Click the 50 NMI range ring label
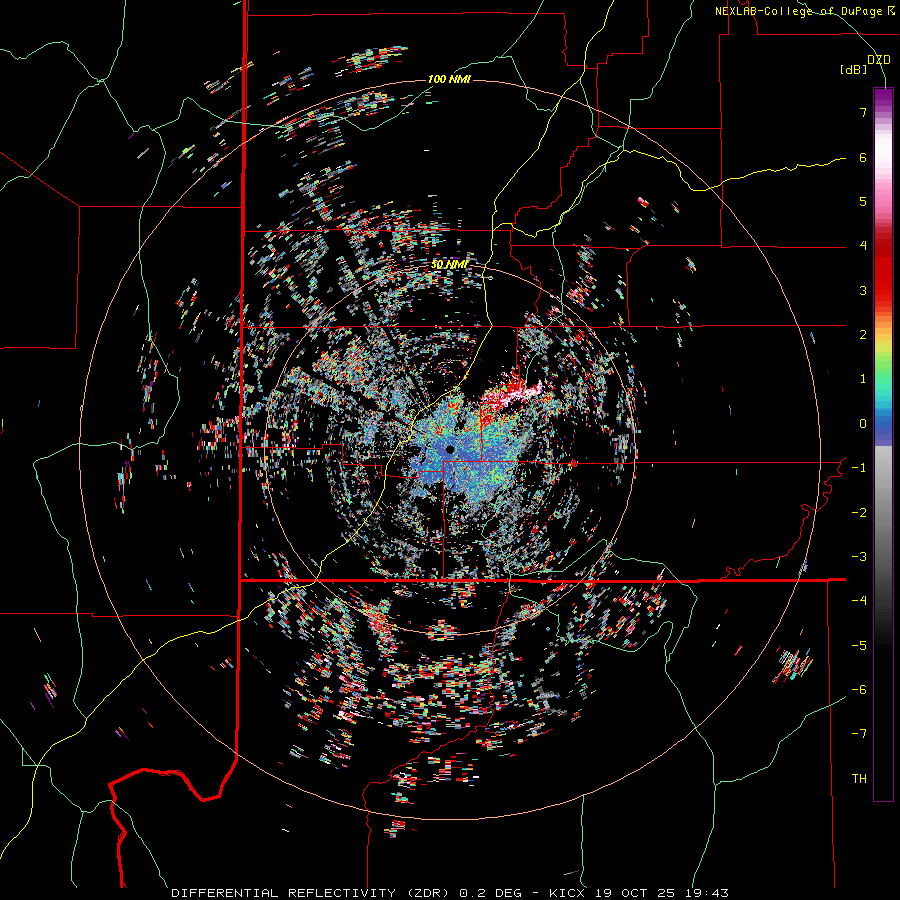The height and width of the screenshot is (900, 900). (x=449, y=264)
